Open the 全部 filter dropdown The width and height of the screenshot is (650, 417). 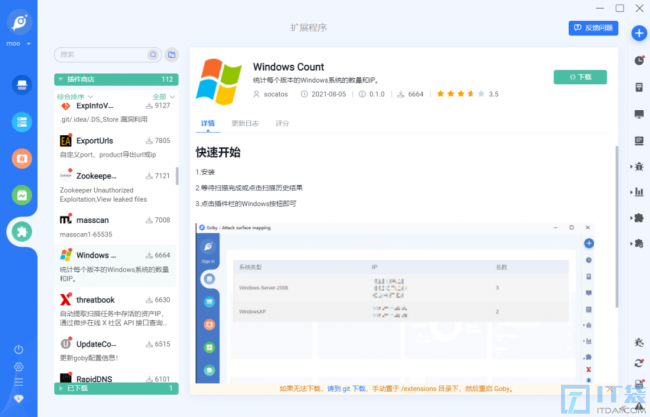[164, 97]
